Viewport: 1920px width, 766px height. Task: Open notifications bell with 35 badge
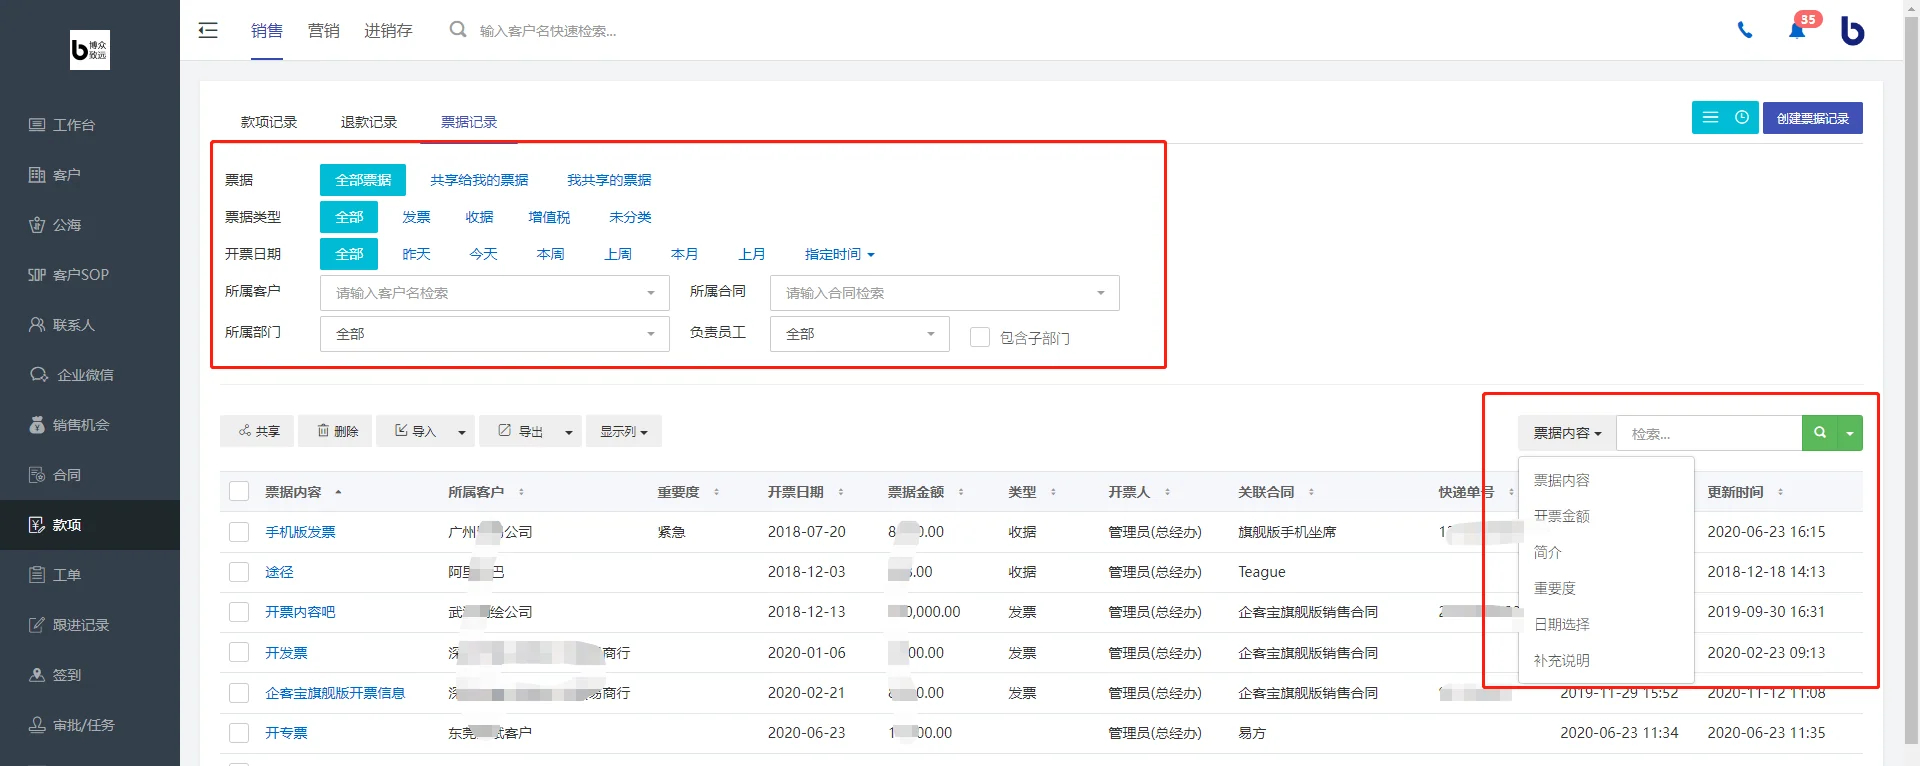pyautogui.click(x=1798, y=29)
